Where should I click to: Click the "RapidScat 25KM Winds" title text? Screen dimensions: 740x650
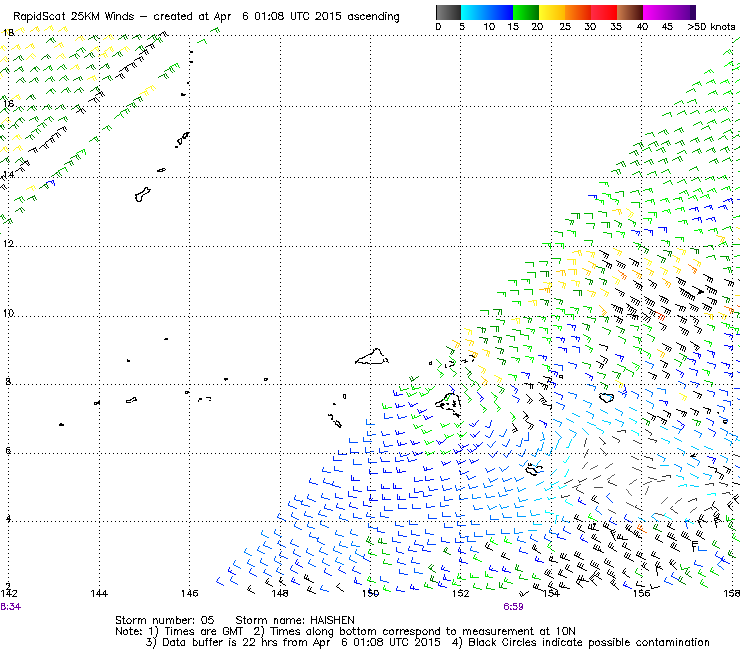pos(74,17)
